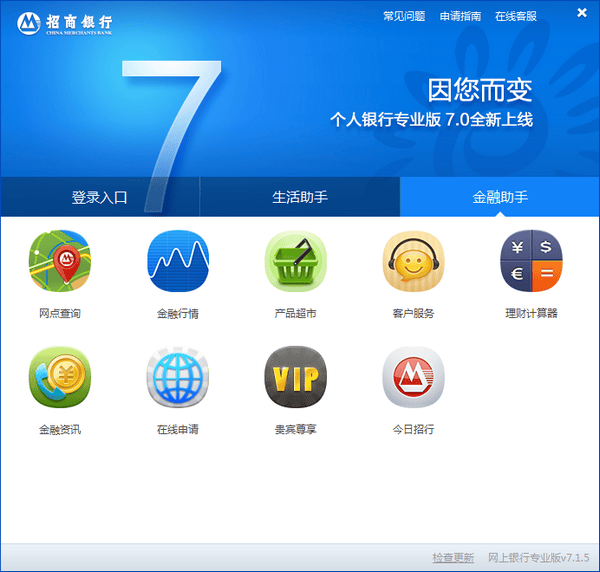The height and width of the screenshot is (572, 600).
Task: Click the 贵宾尊享 VIP icon
Action: click(x=295, y=378)
